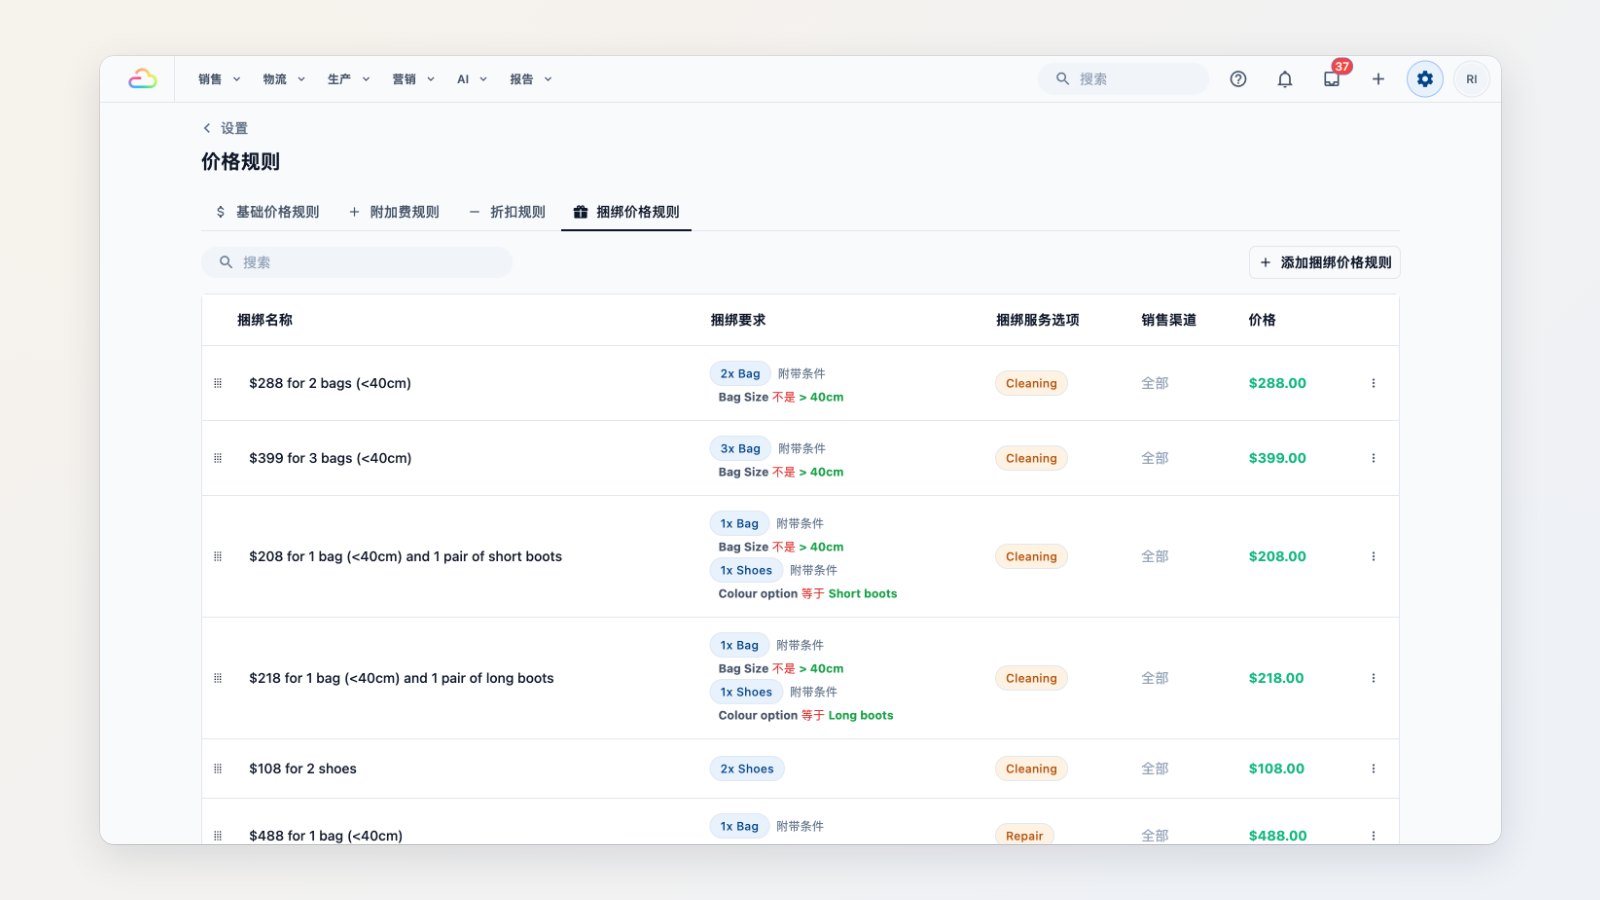Expand the AI menu dropdown
Viewport: 1600px width, 900px height.
(x=472, y=79)
